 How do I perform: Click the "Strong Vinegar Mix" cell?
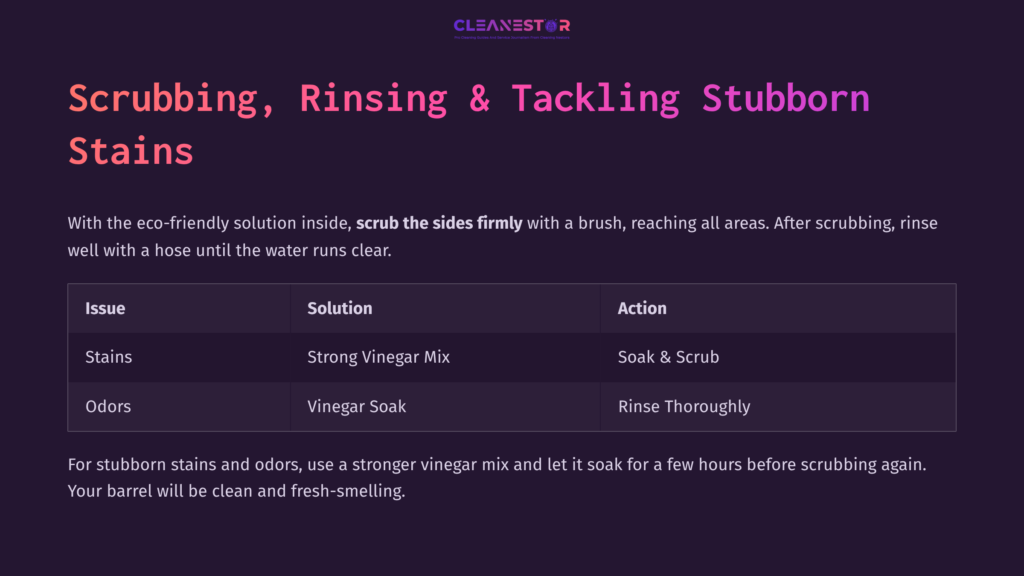click(x=378, y=357)
